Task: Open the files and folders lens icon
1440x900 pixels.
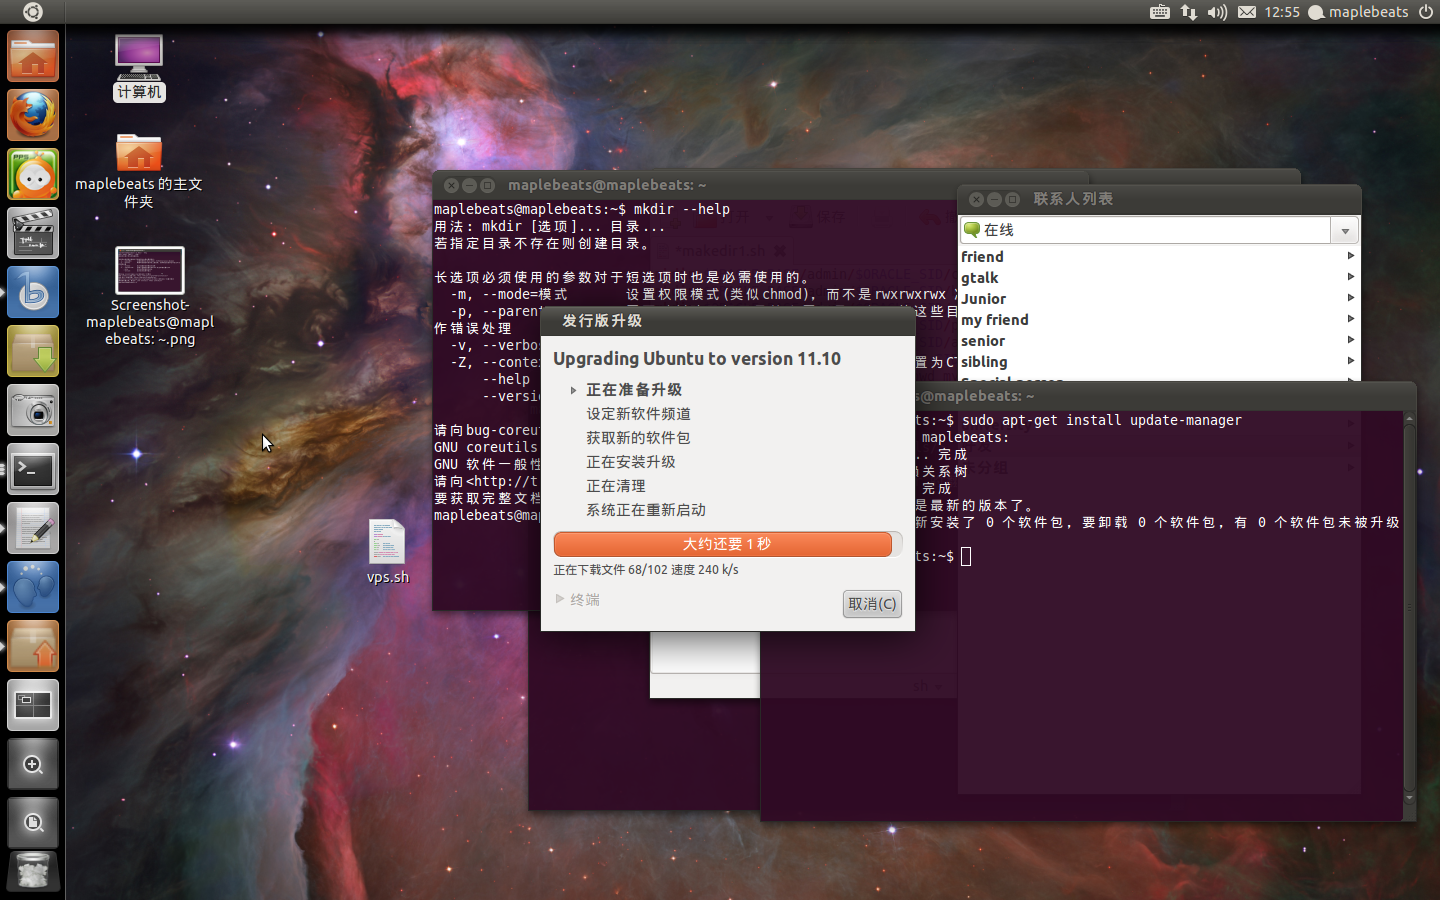Action: pyautogui.click(x=33, y=823)
